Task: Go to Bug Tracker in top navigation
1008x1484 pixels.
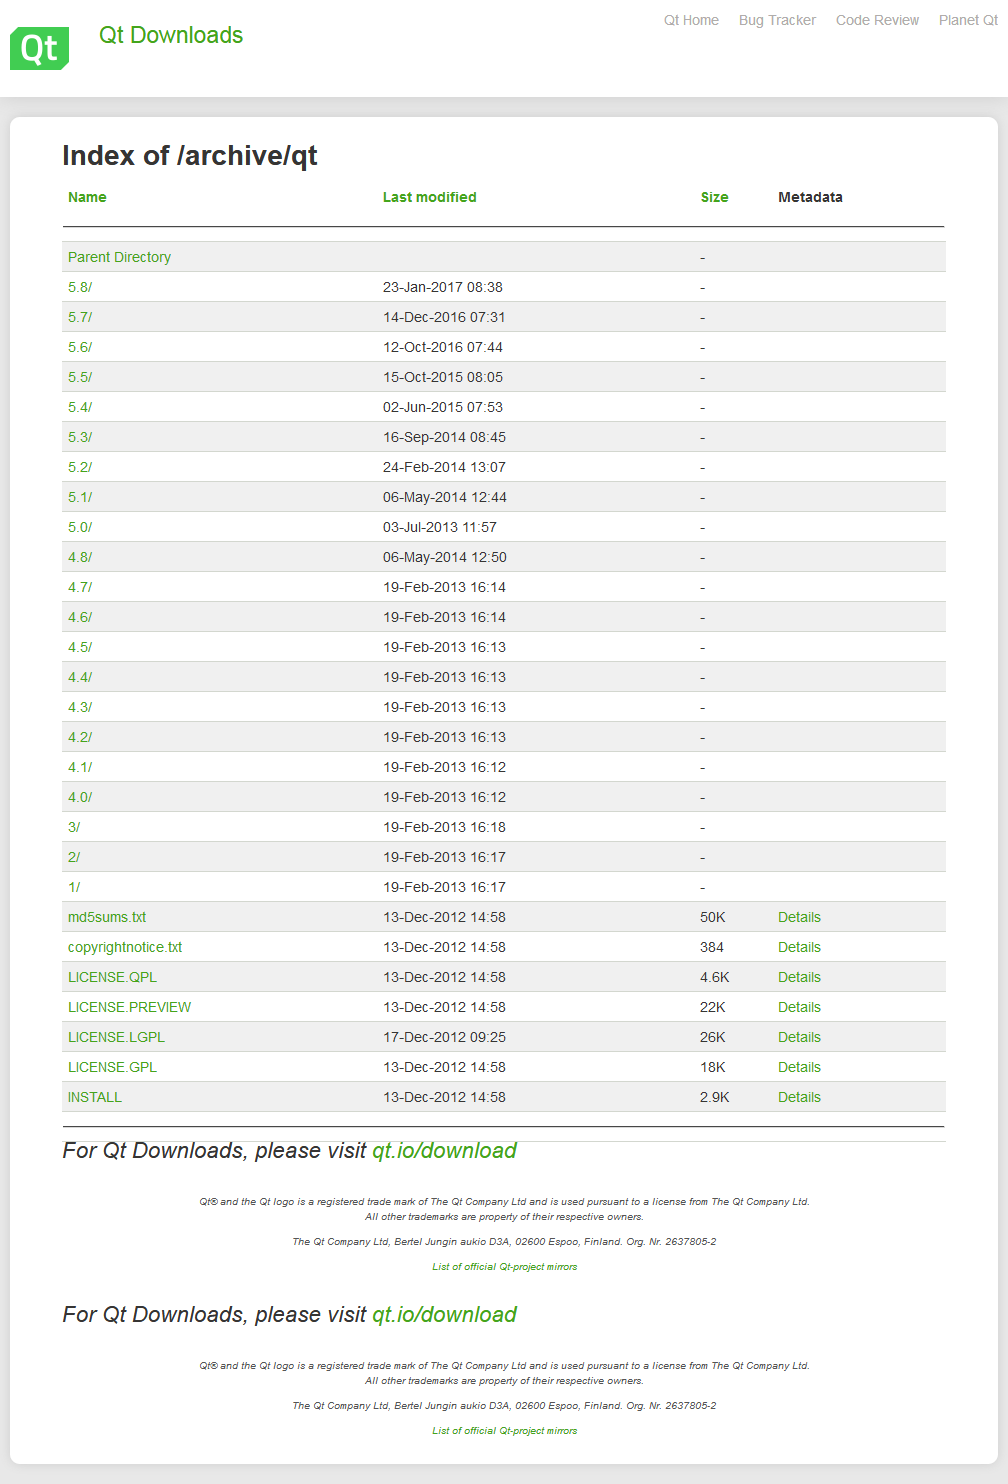Action: [x=777, y=20]
